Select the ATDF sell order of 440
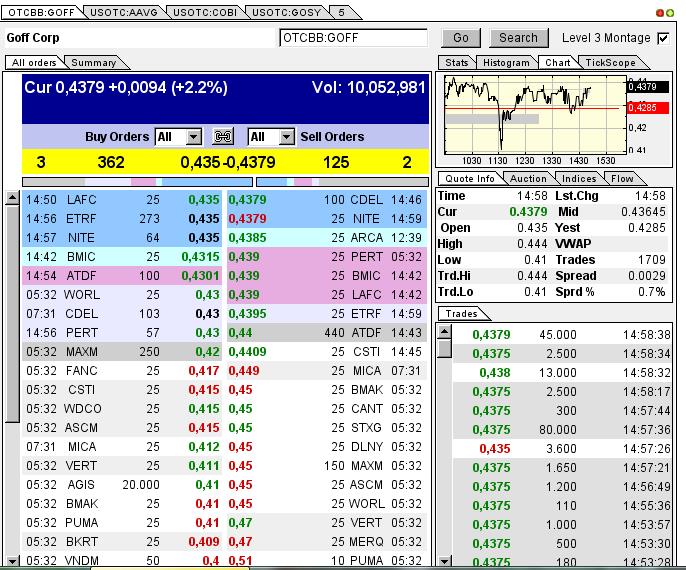686x570 pixels. tap(327, 333)
